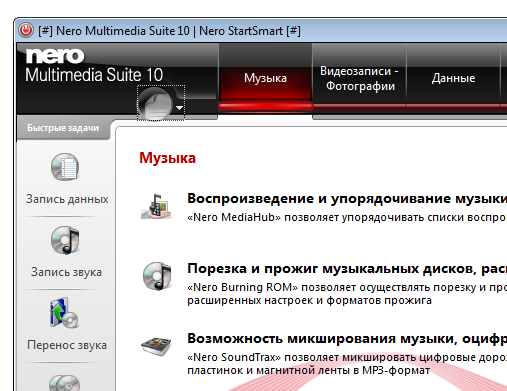The height and width of the screenshot is (391, 507).
Task: Open the Nero SoundTrax mixer icon
Action: click(x=156, y=346)
